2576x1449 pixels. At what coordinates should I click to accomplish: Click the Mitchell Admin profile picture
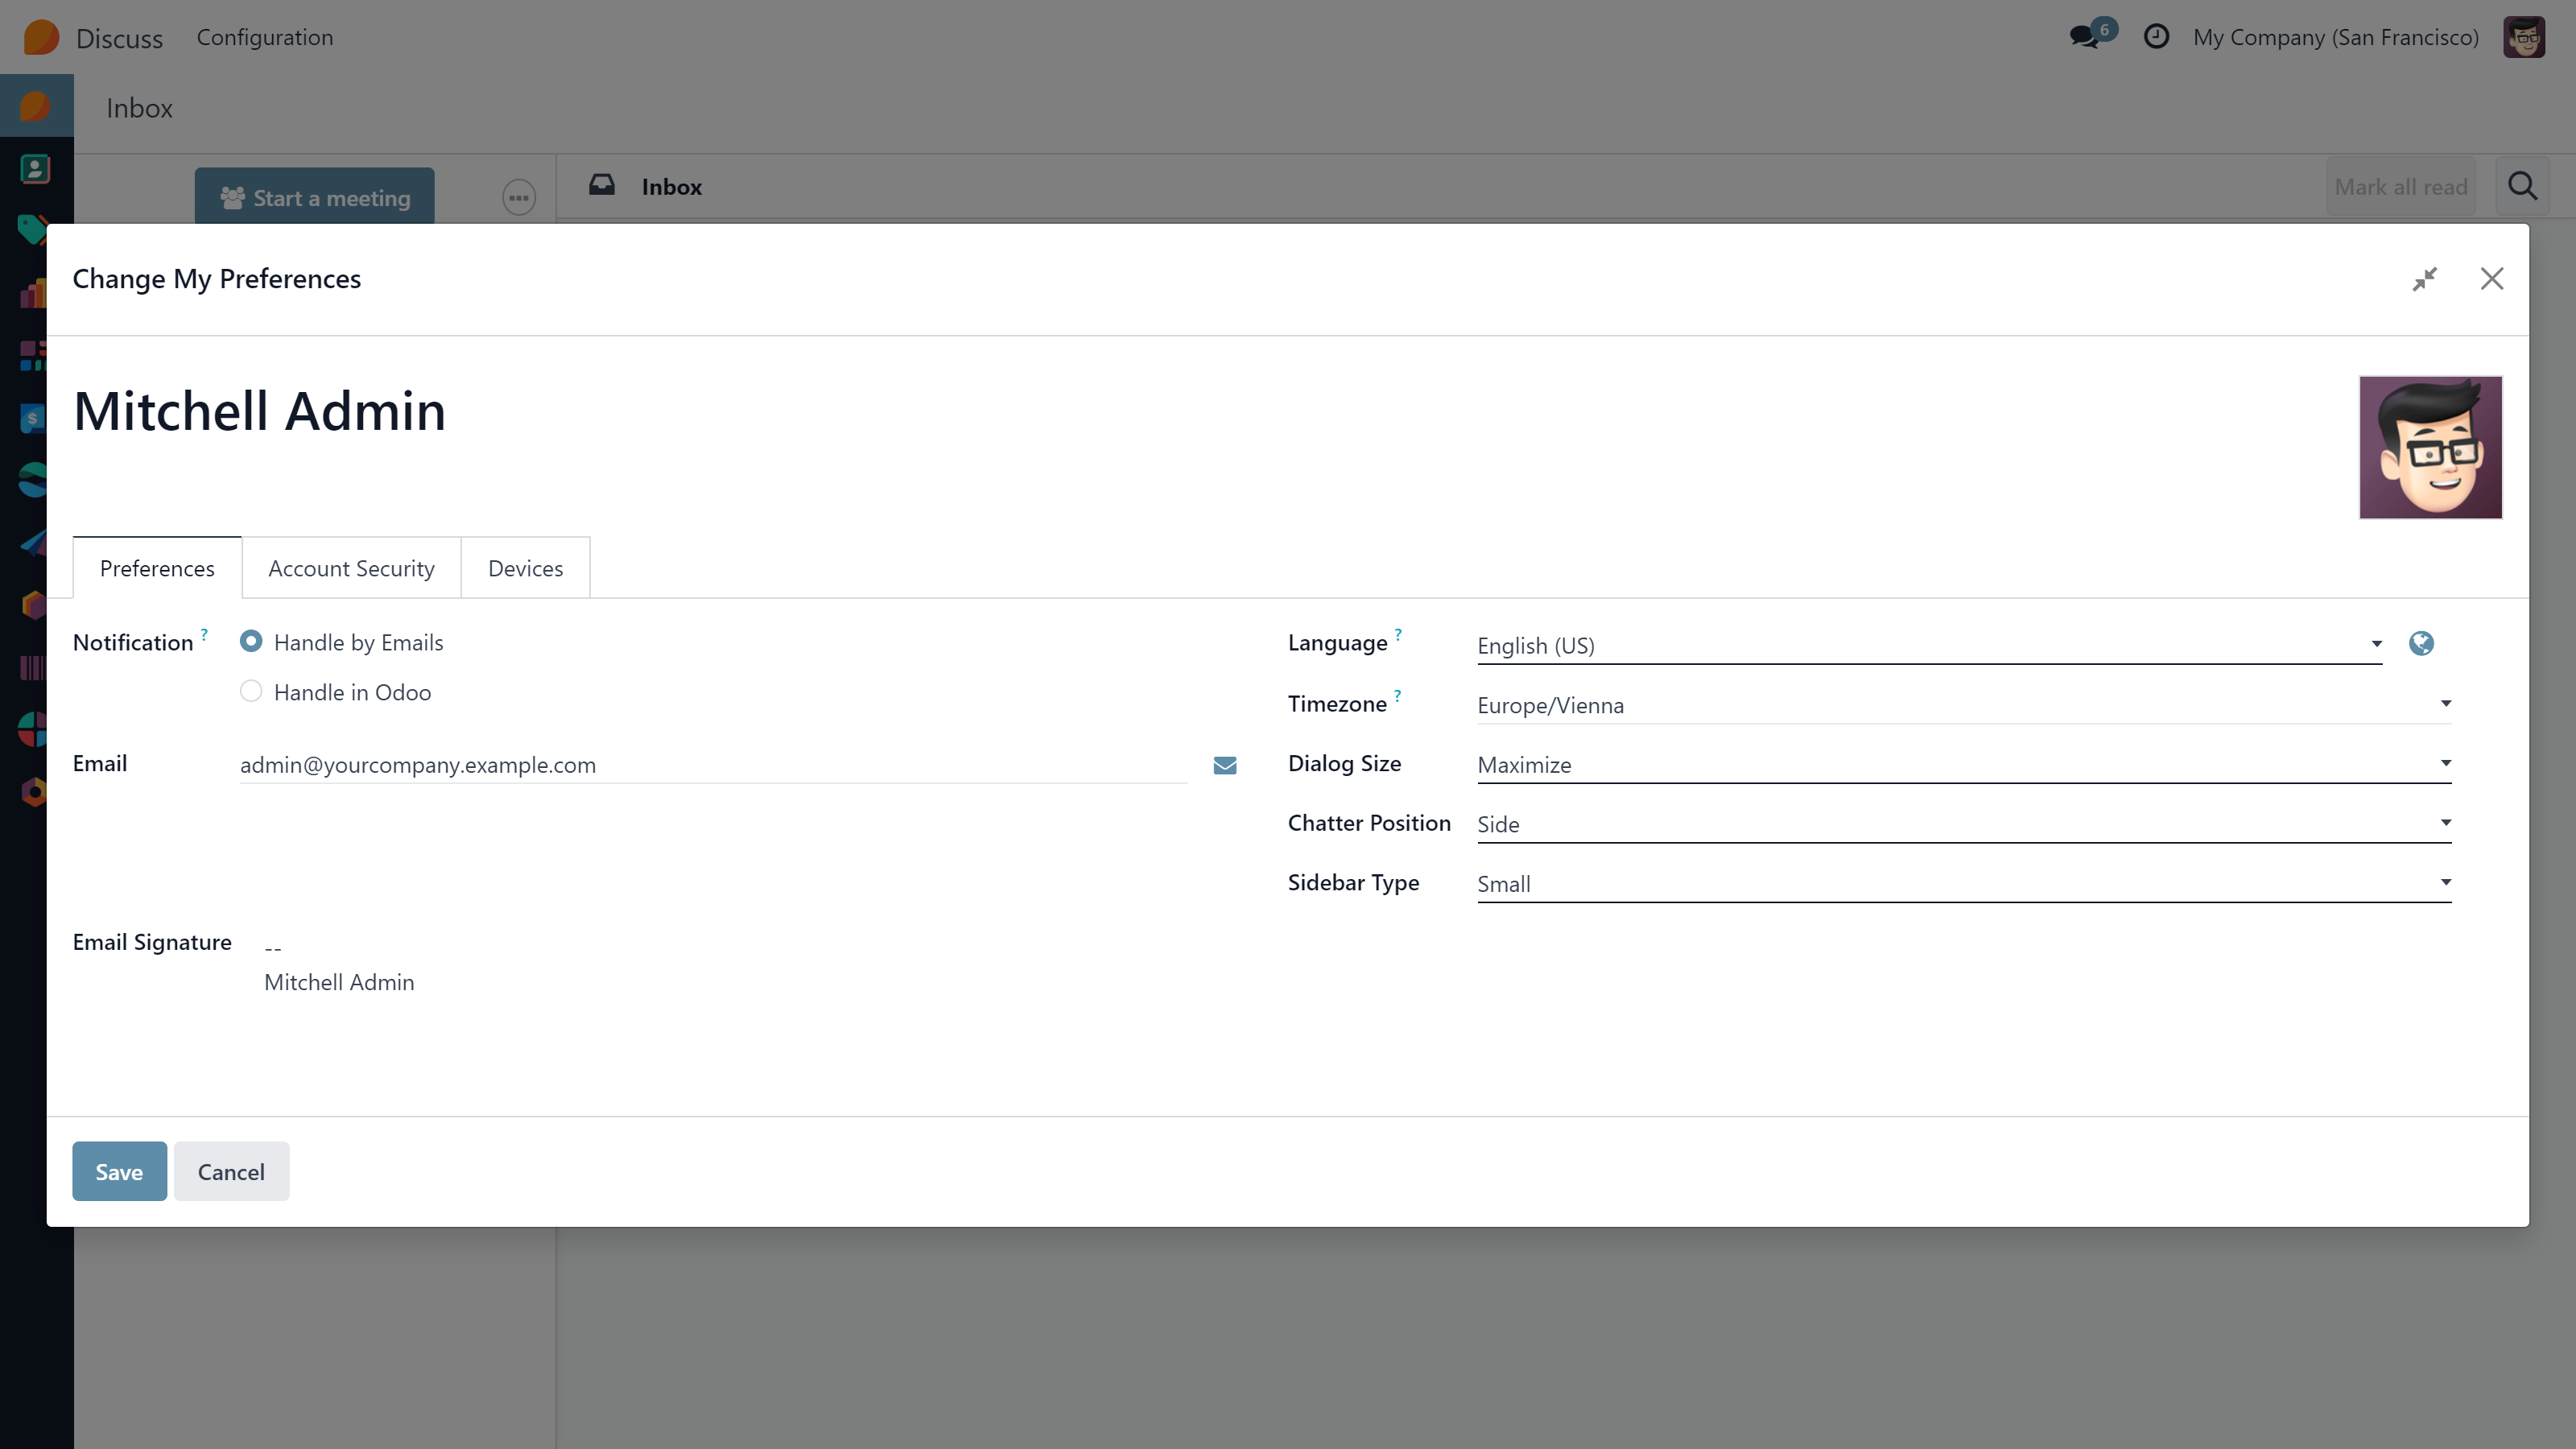pyautogui.click(x=2430, y=447)
